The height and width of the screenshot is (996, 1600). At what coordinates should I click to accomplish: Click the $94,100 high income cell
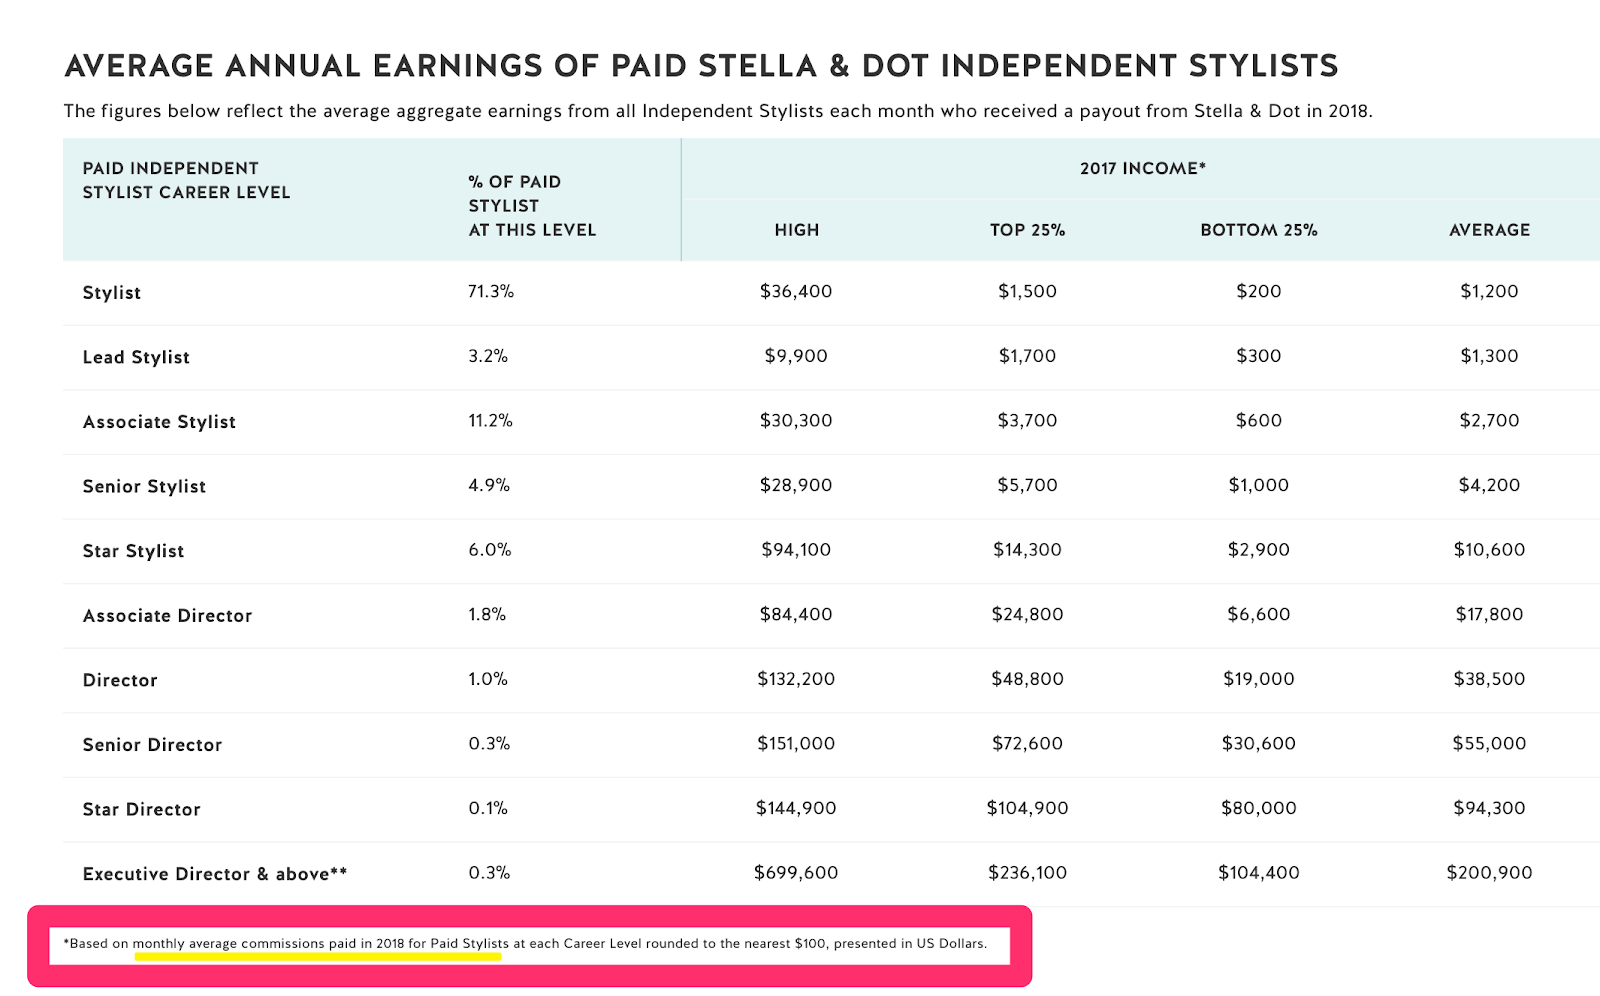coord(796,550)
